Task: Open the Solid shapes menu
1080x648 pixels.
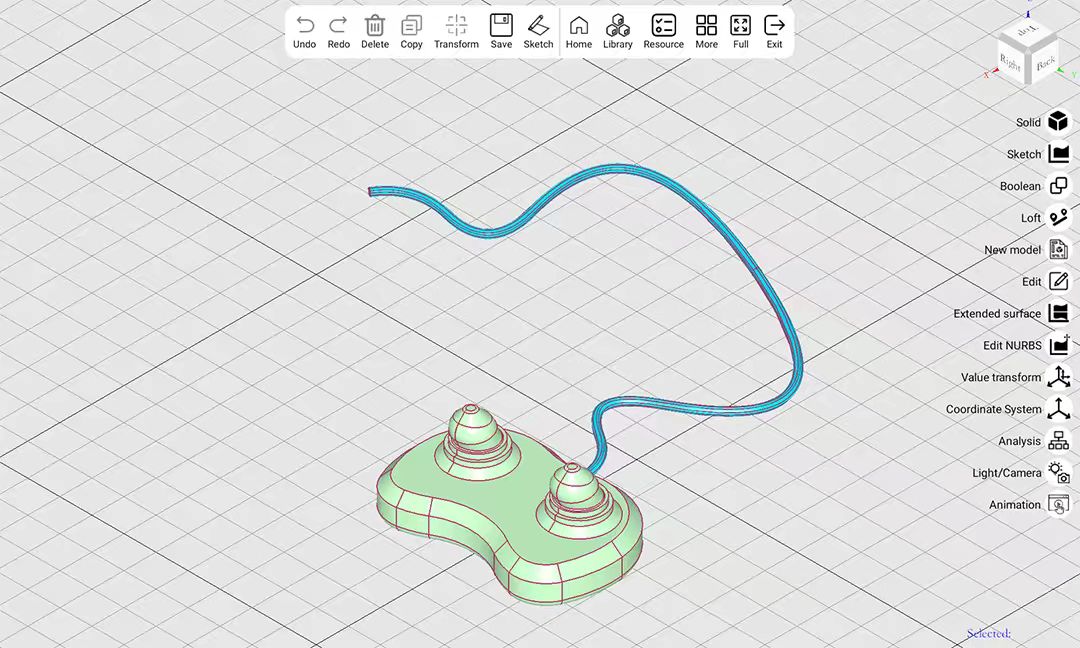Action: 1057,122
